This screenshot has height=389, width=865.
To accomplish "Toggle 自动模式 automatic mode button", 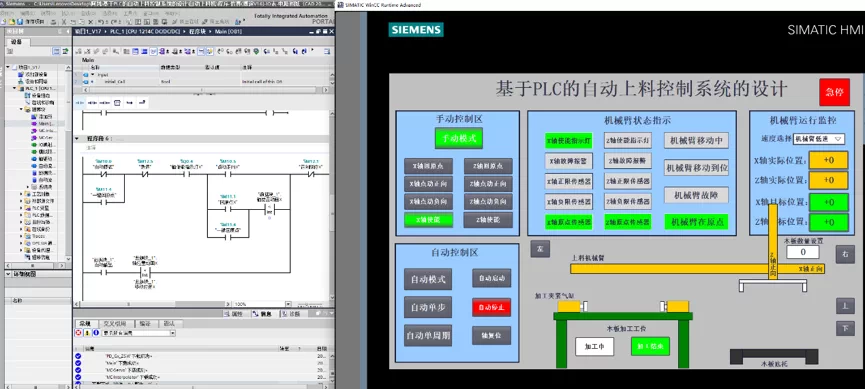I will click(428, 279).
